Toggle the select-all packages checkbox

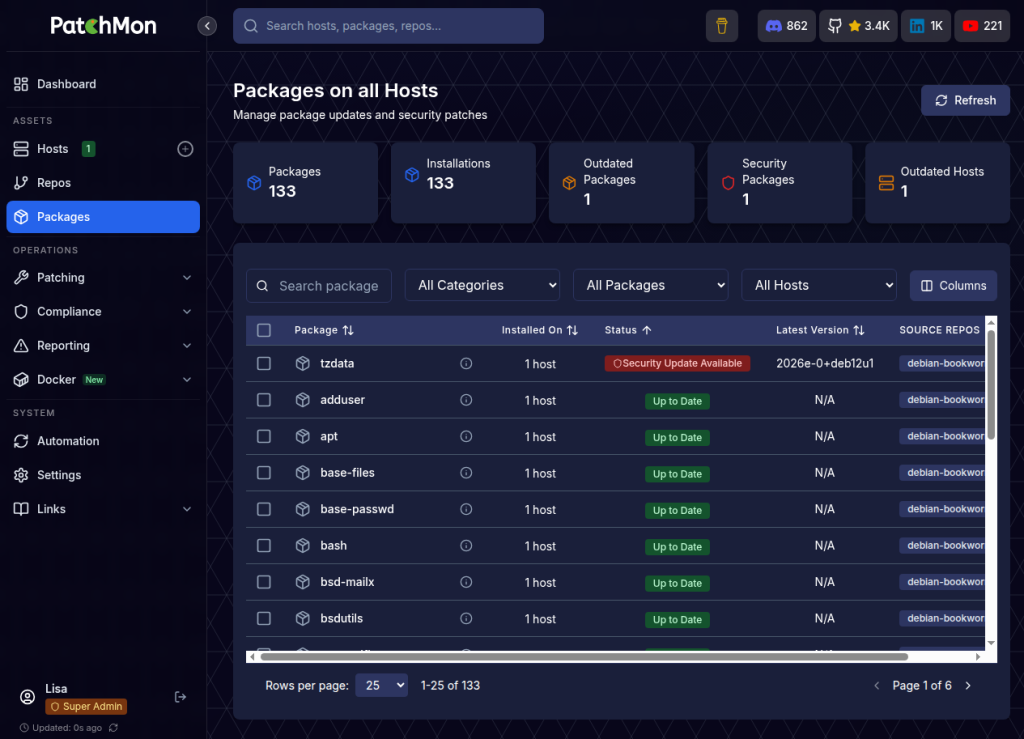pos(264,330)
